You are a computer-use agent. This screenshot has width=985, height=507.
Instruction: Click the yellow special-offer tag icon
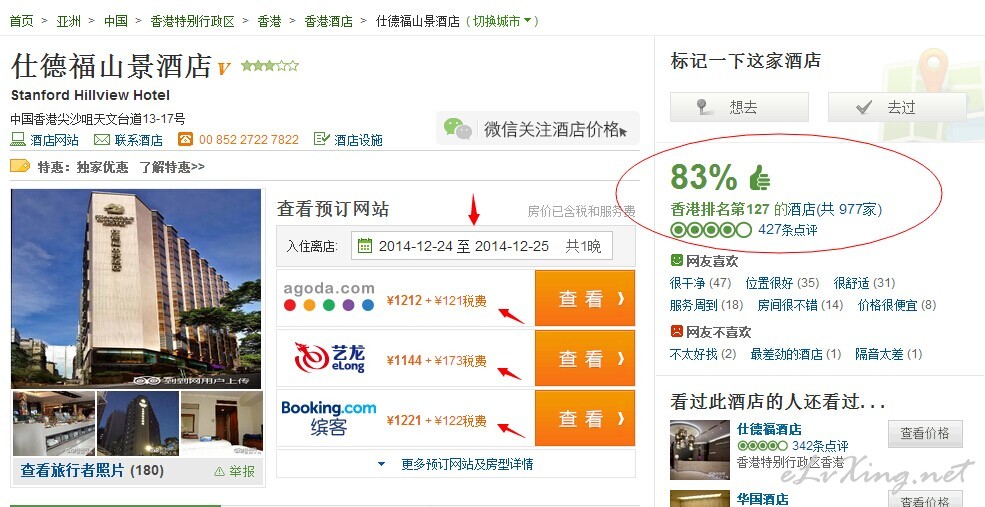[20, 166]
